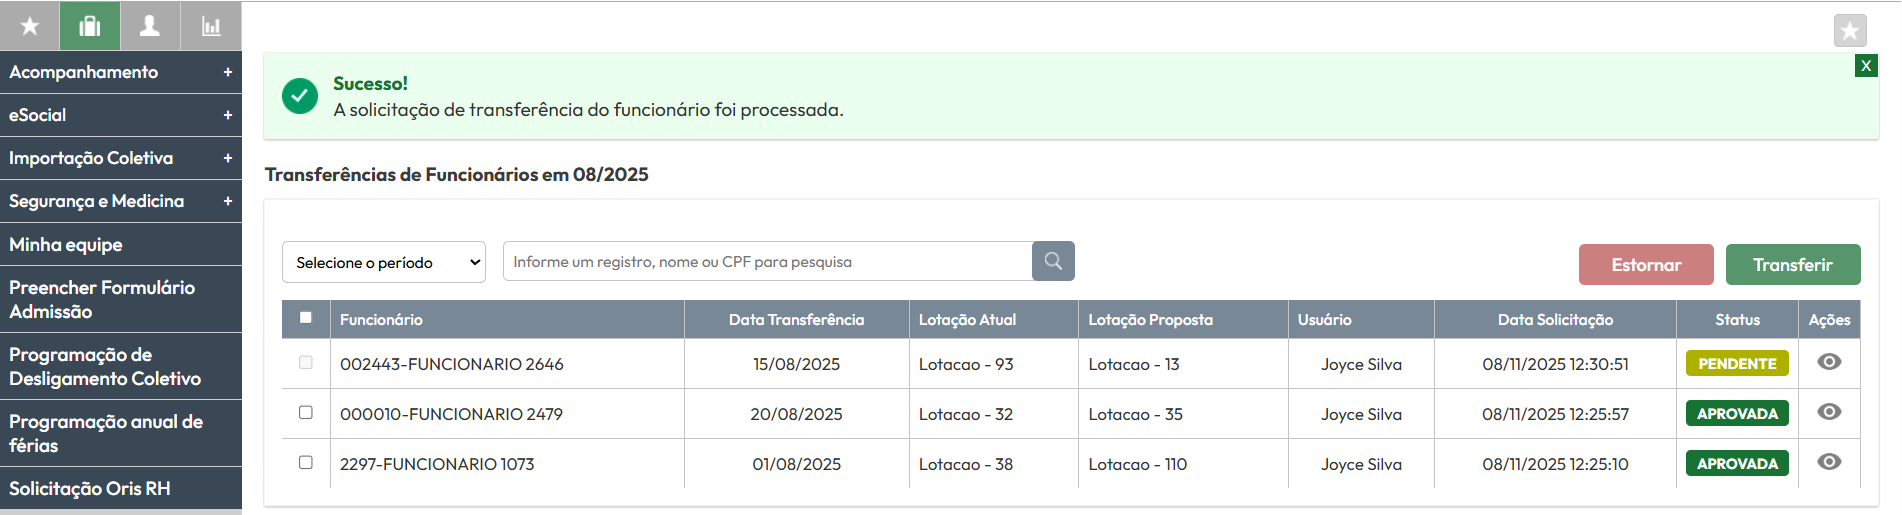Check the box for FUNCIONARIO 1073
This screenshot has height=515, width=1902.
[306, 462]
